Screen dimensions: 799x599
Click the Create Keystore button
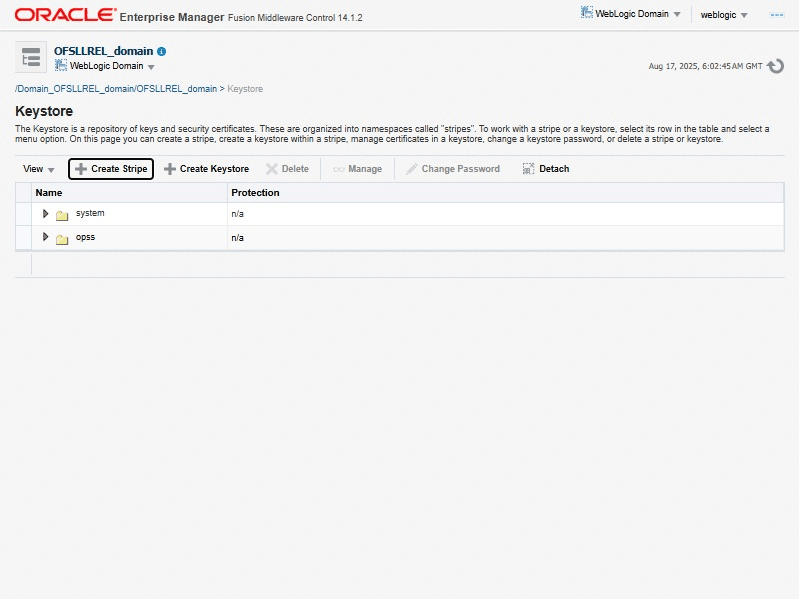206,169
